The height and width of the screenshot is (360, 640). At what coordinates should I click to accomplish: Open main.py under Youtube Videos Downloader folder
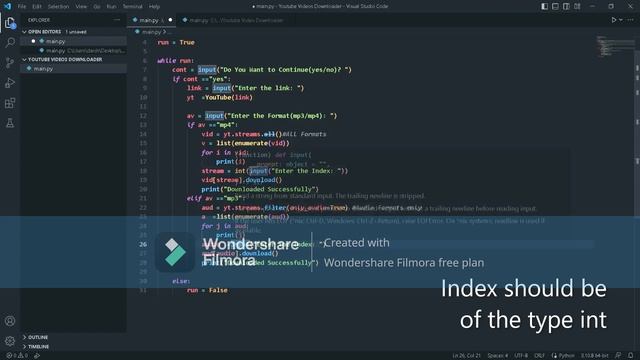click(73, 69)
